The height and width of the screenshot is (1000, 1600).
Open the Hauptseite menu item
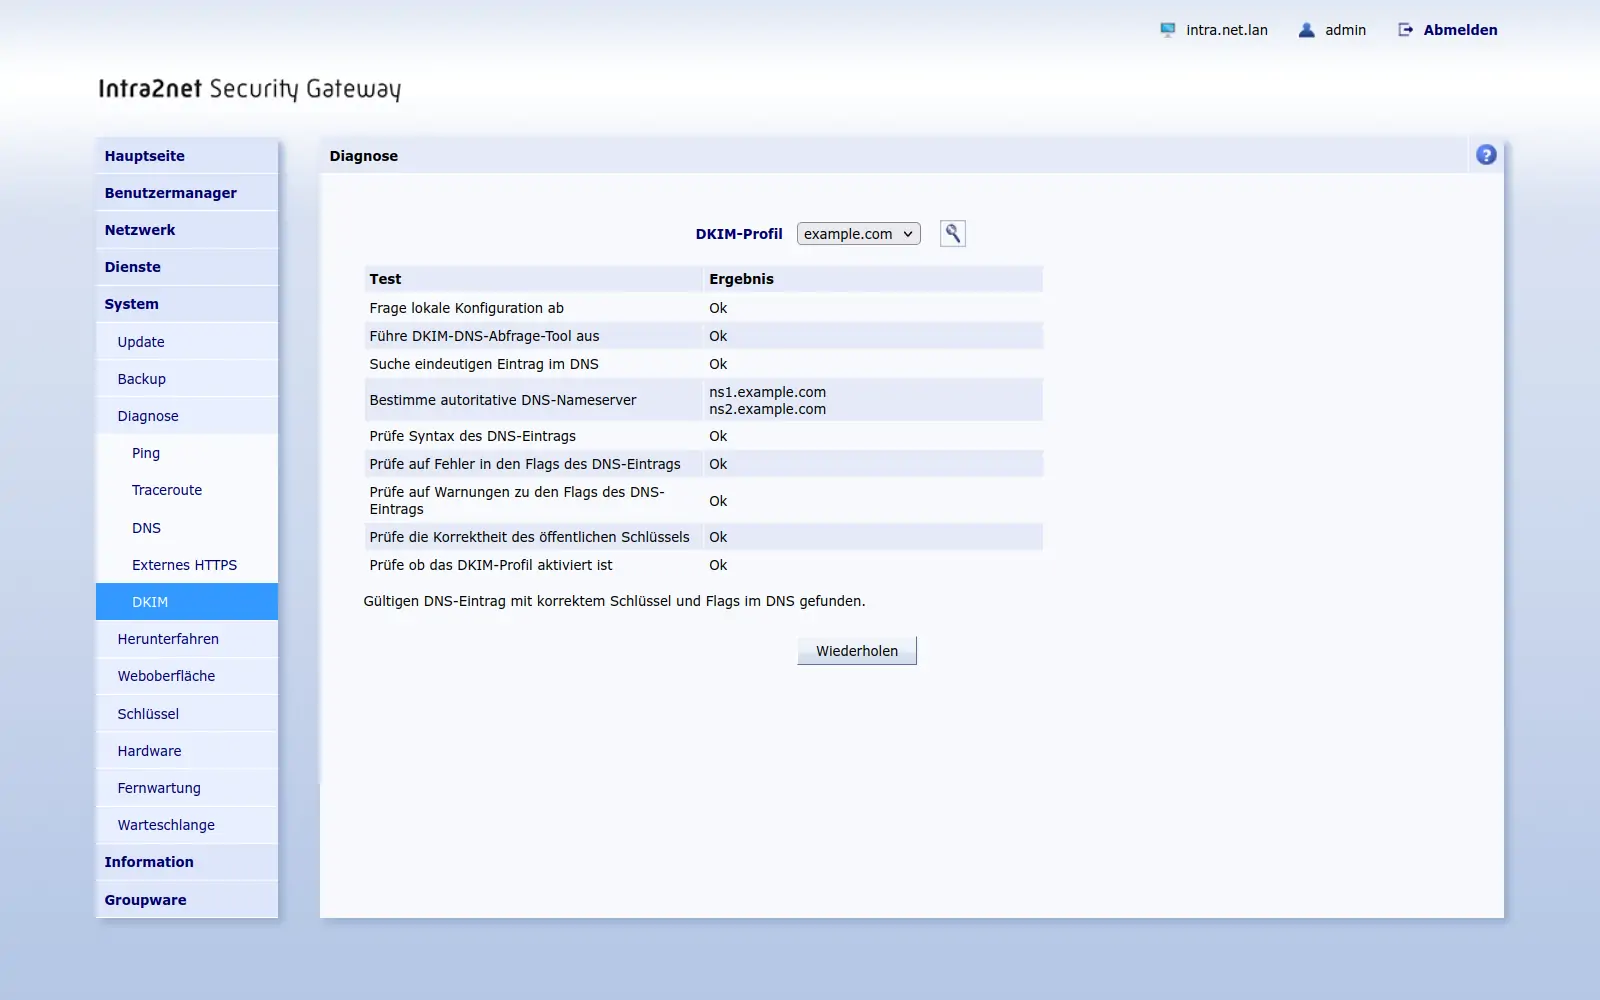(x=187, y=156)
